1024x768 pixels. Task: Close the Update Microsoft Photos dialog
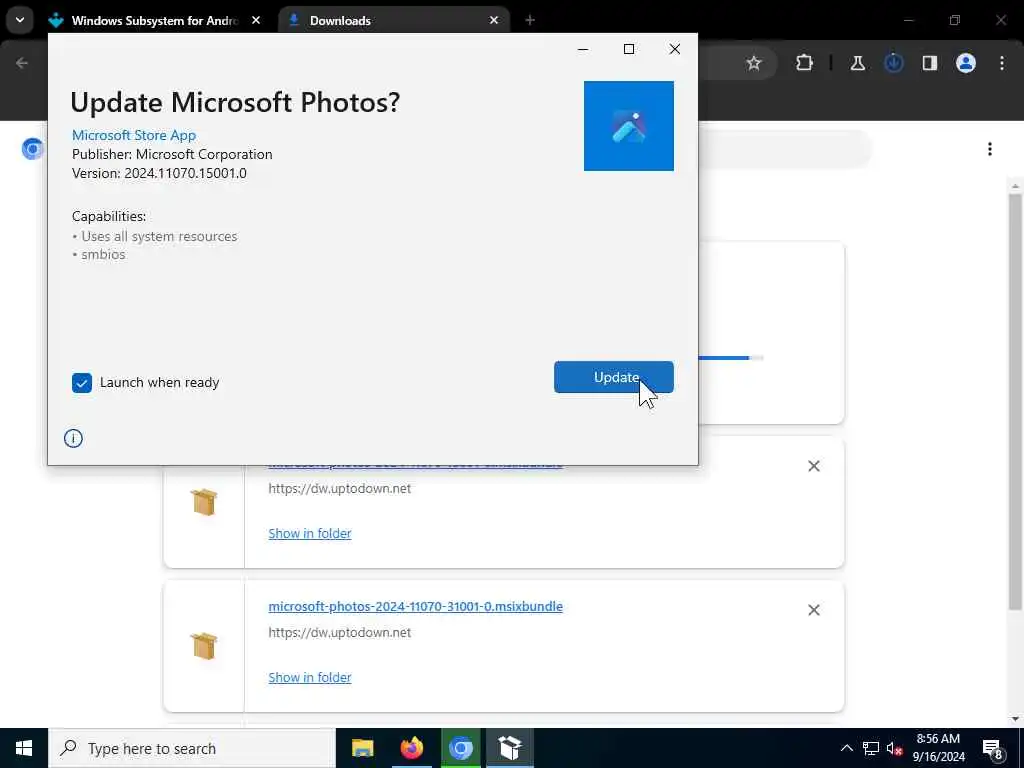click(675, 49)
